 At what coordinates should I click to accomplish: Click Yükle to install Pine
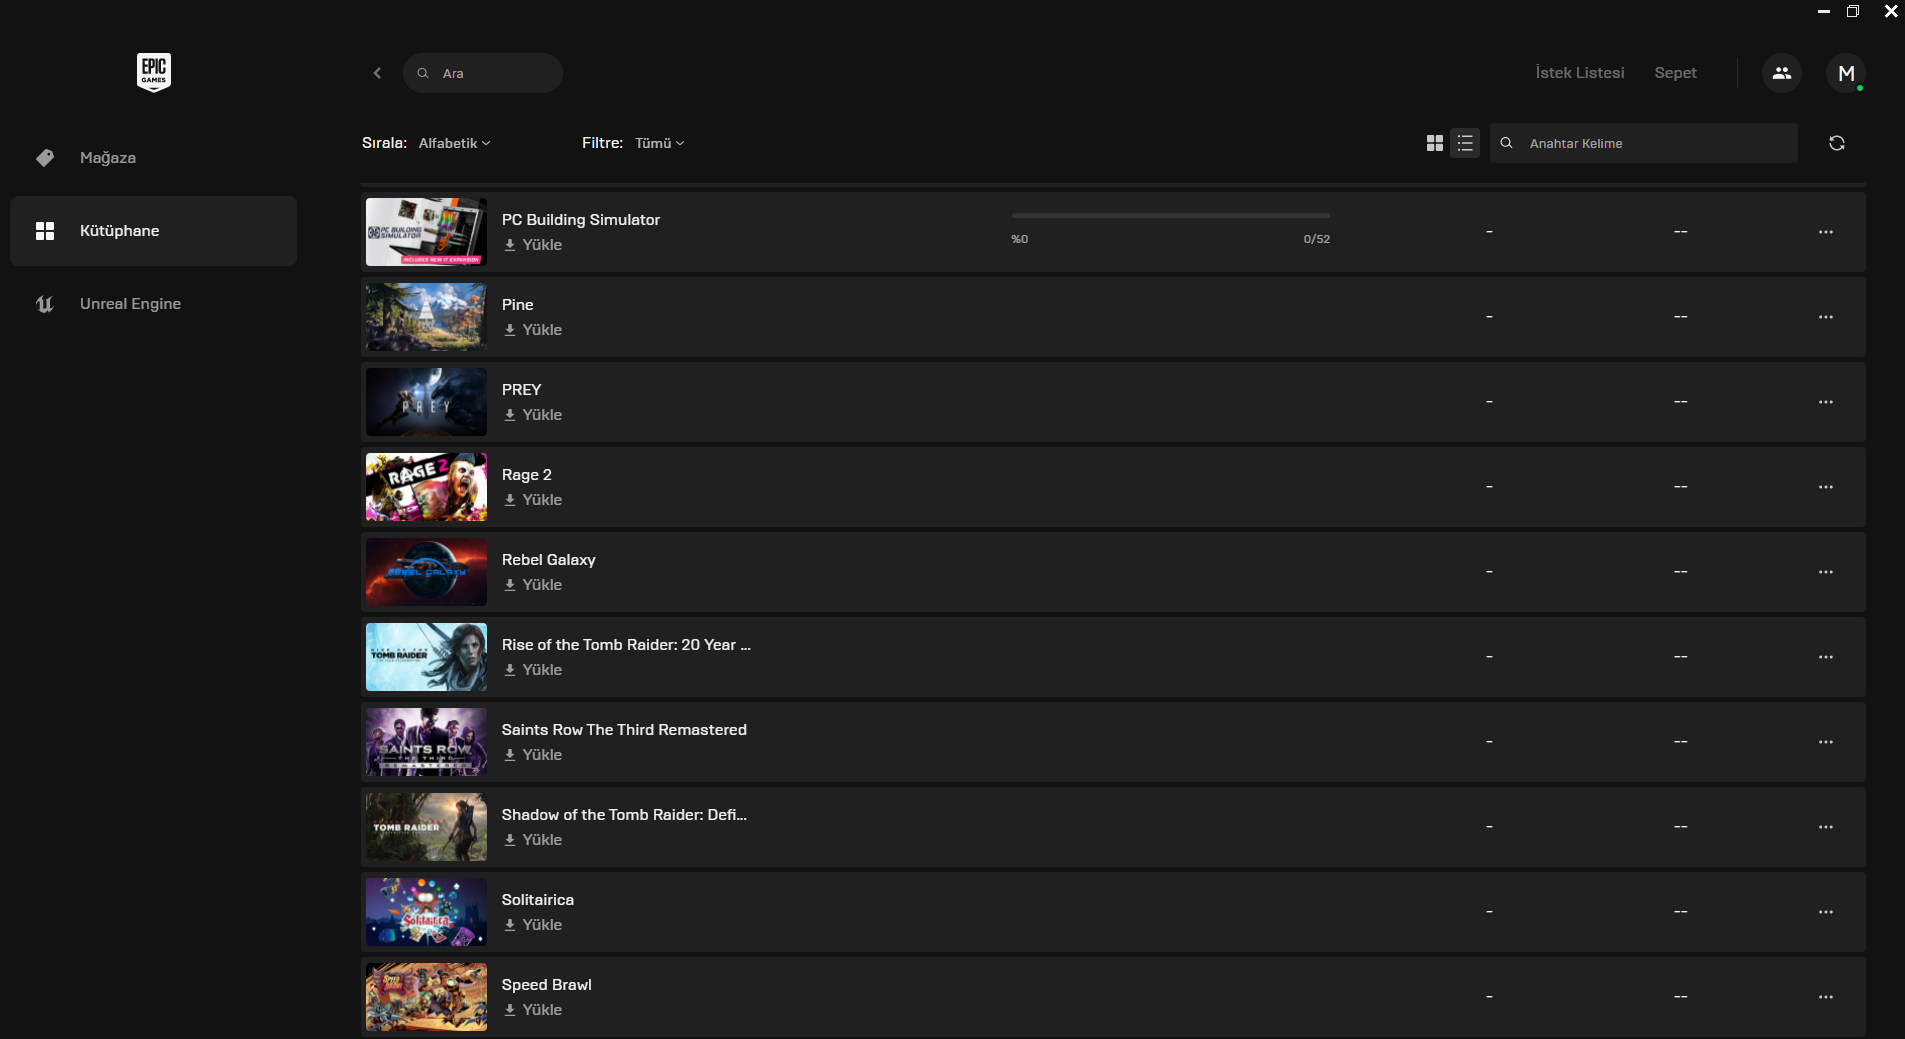pyautogui.click(x=533, y=330)
